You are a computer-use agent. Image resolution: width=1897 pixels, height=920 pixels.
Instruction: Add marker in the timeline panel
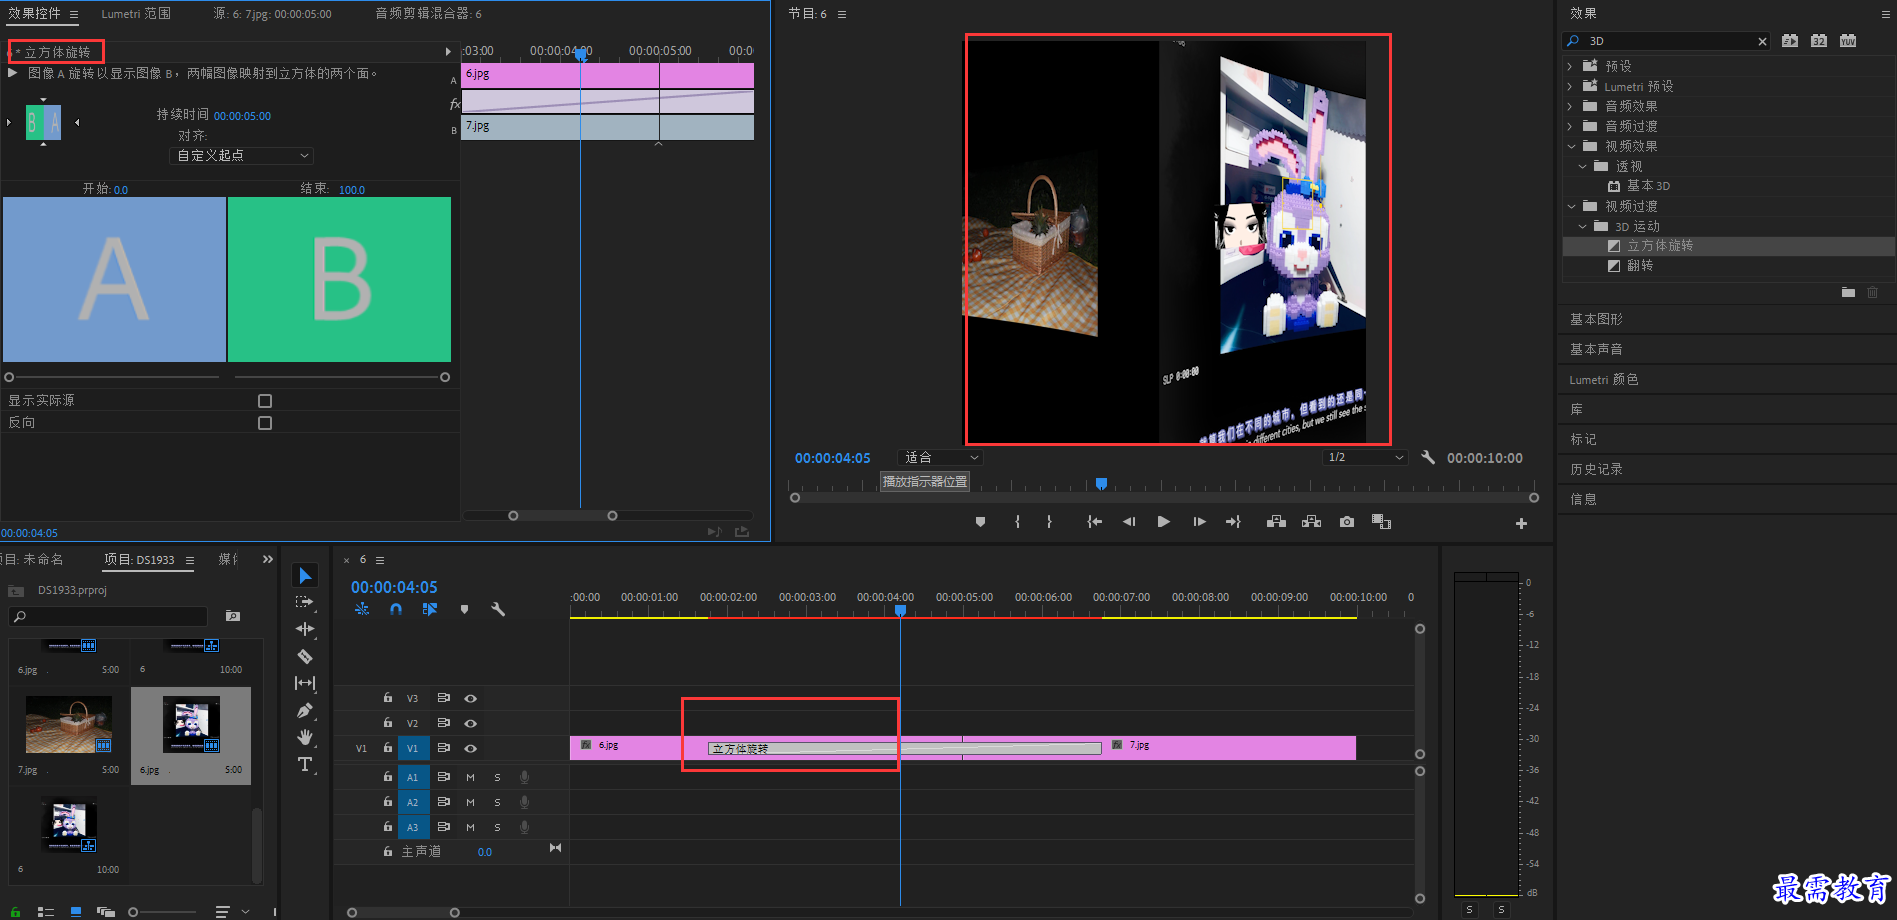(x=464, y=609)
